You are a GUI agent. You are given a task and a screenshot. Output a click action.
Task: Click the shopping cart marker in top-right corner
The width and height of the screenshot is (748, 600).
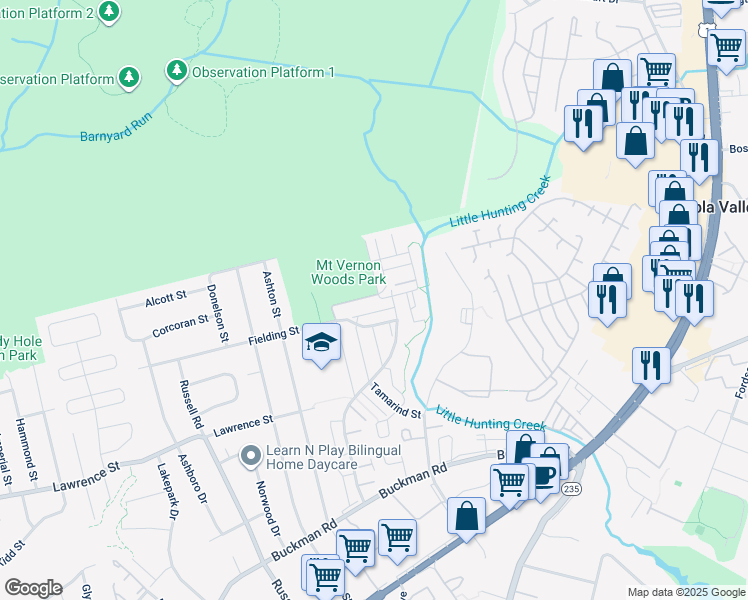pyautogui.click(x=726, y=47)
